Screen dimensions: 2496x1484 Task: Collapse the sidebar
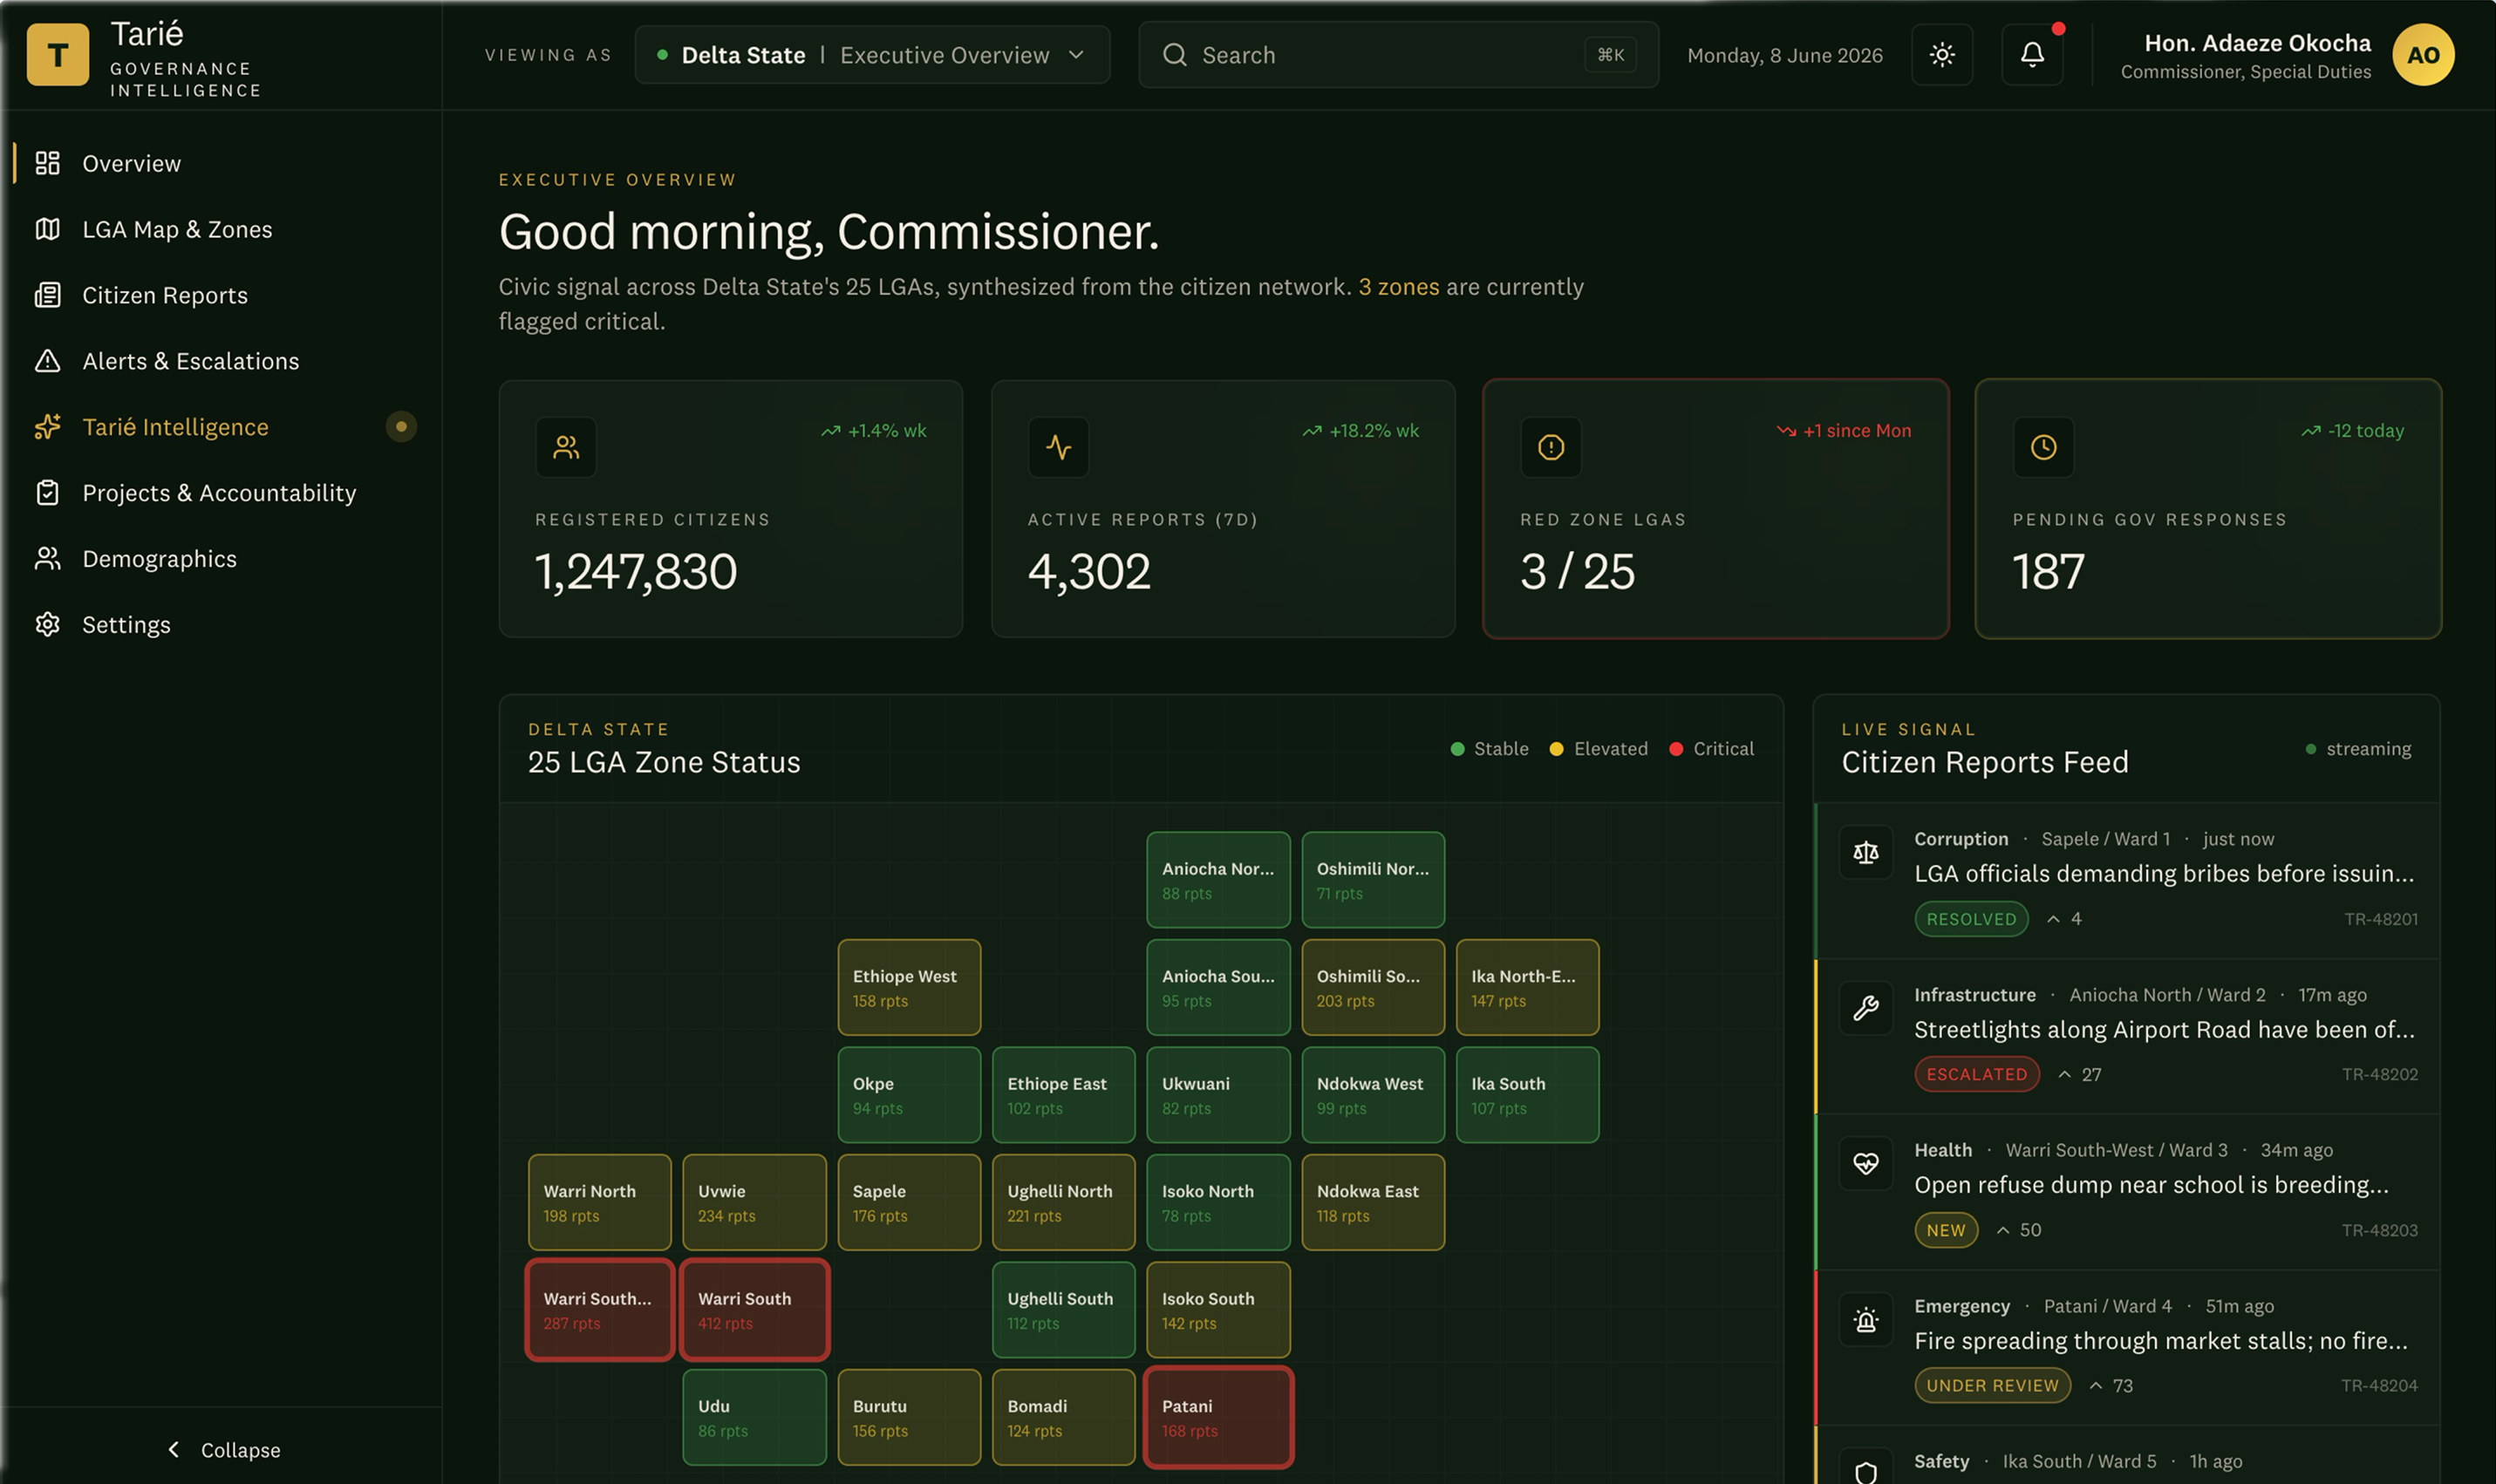click(223, 1450)
